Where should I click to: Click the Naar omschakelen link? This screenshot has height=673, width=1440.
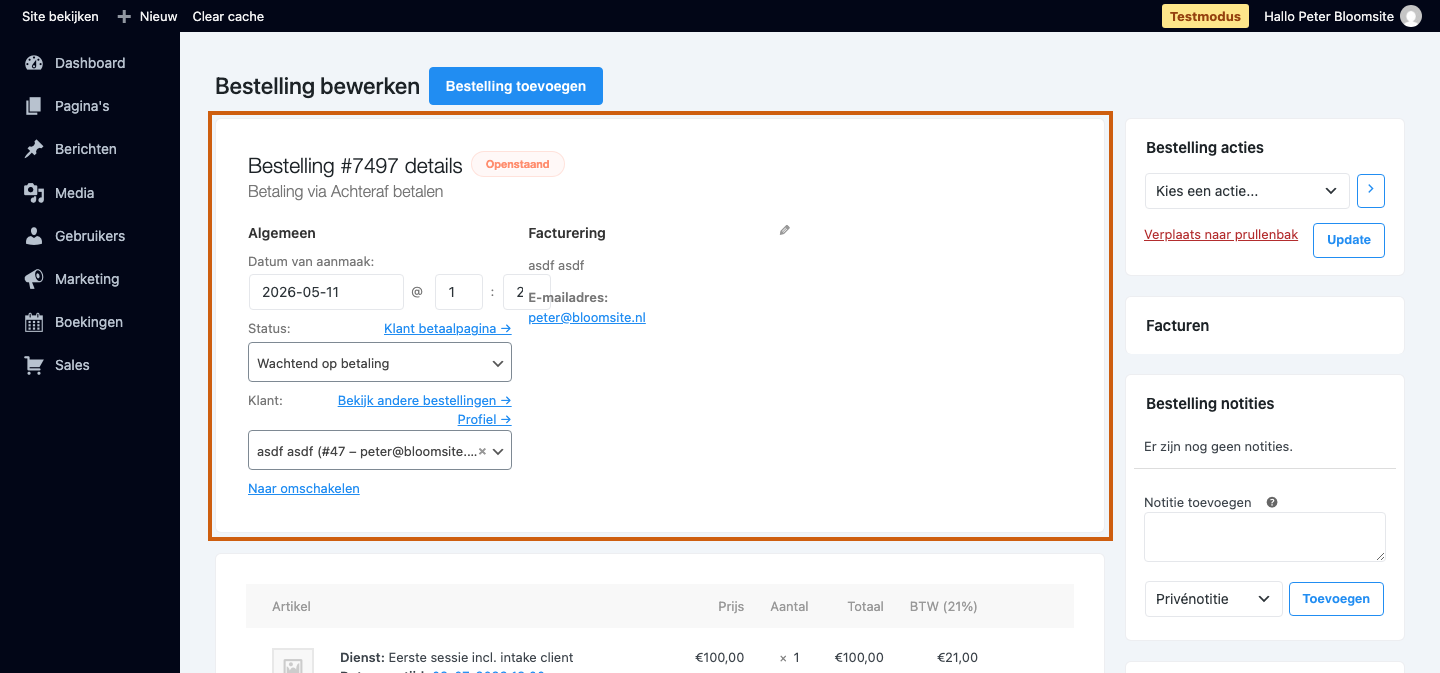[304, 488]
